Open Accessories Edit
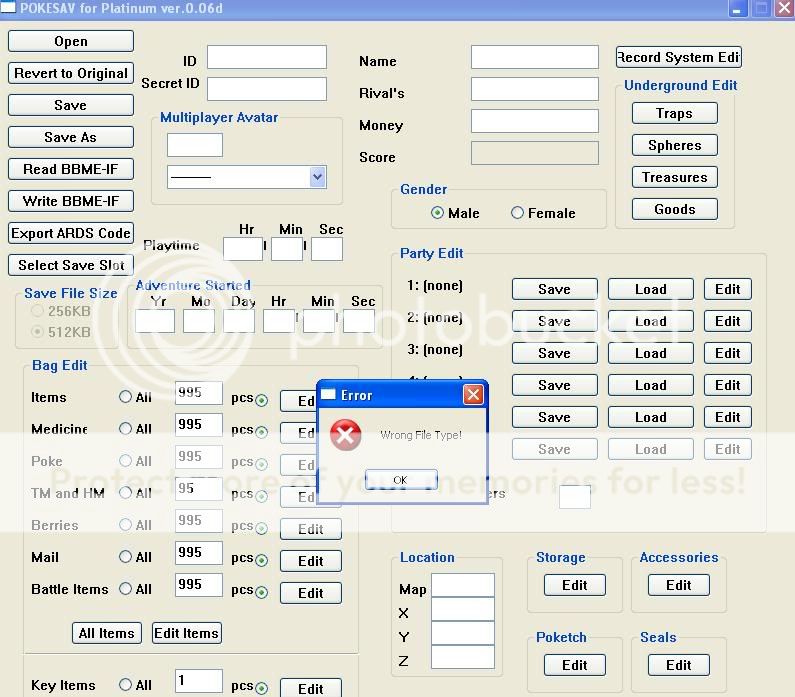 (x=678, y=585)
